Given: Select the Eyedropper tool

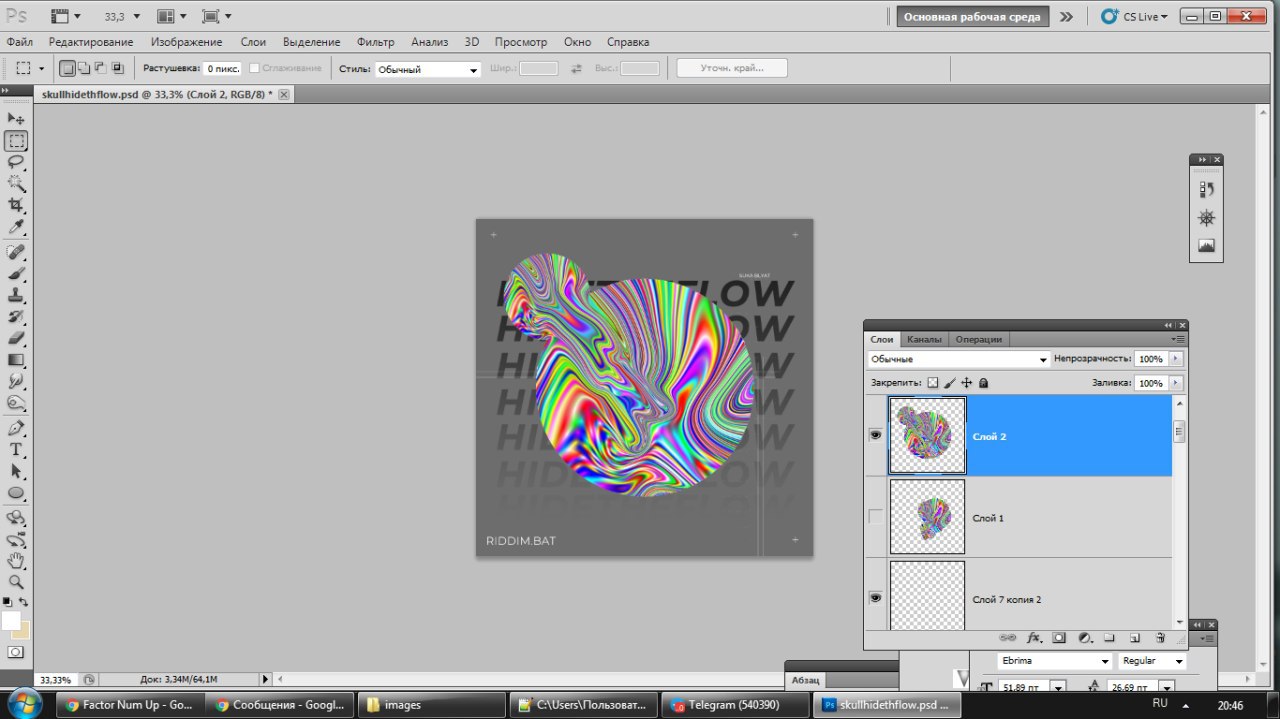Looking at the screenshot, I should click(x=16, y=227).
